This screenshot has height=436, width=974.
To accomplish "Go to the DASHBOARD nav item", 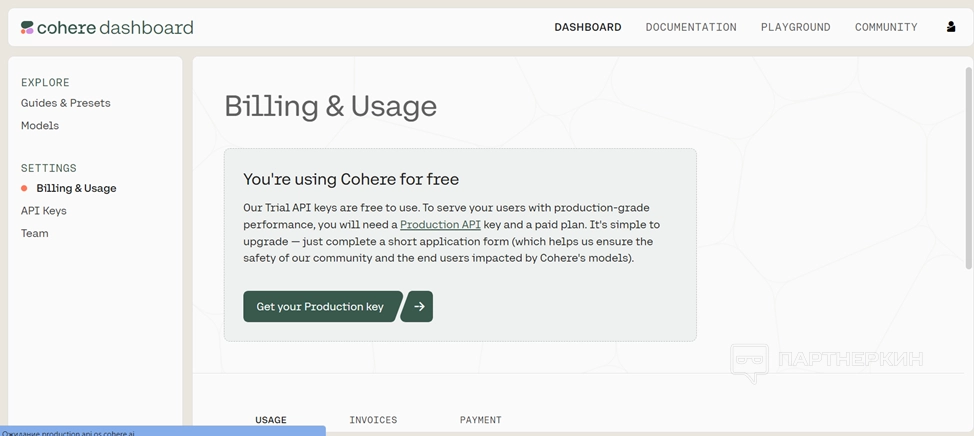I will (x=588, y=27).
